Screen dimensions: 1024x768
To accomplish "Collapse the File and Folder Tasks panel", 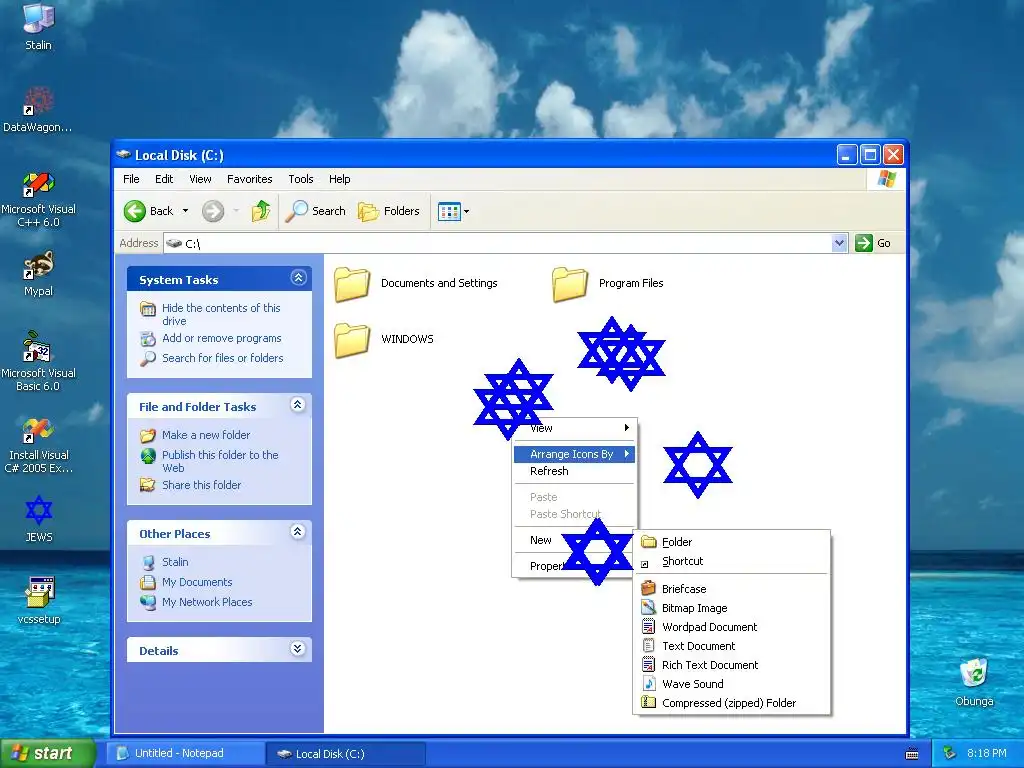I will [x=298, y=405].
